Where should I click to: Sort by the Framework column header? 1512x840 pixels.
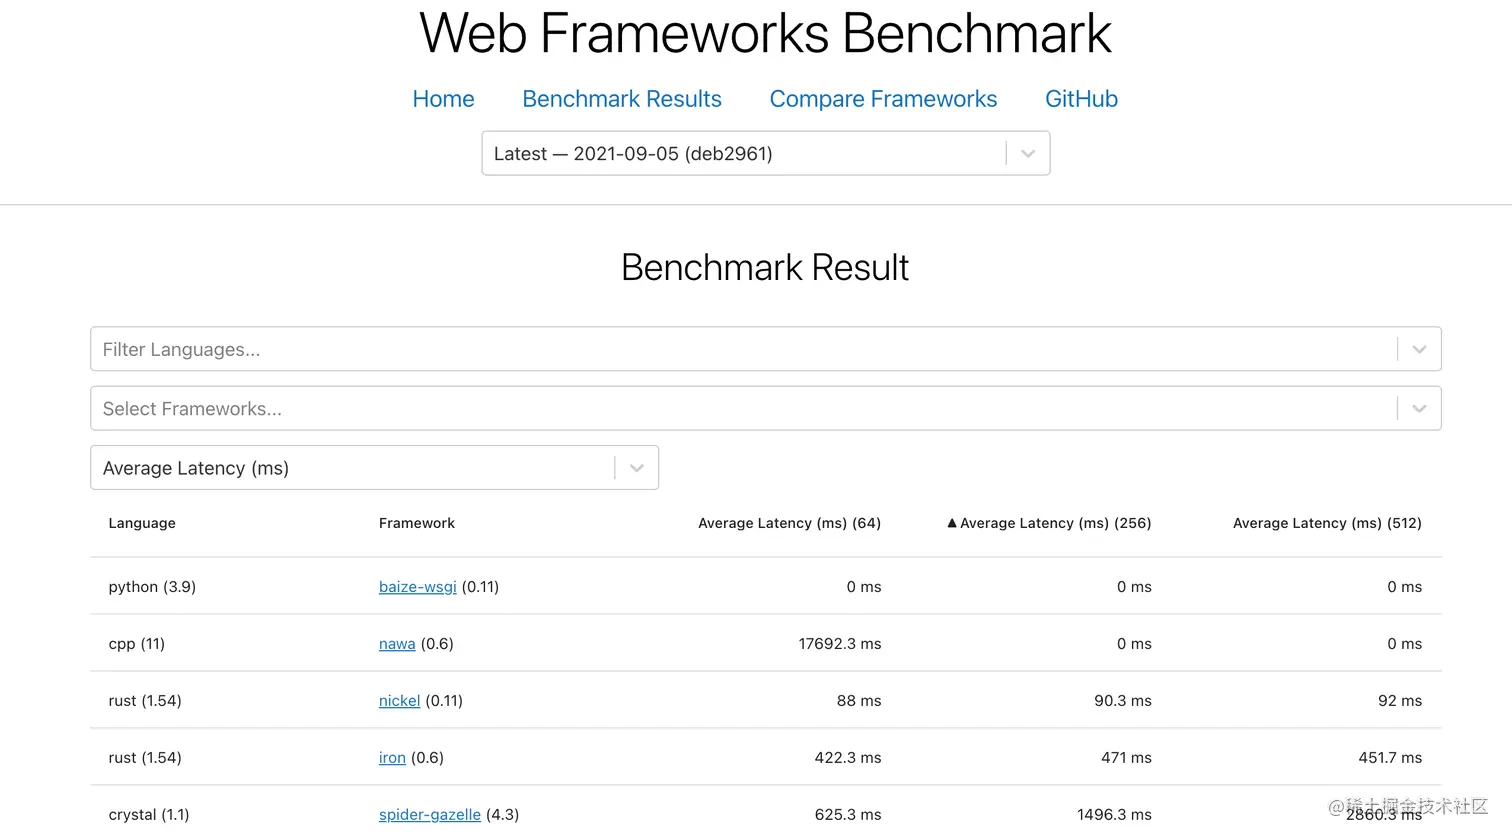pos(417,523)
